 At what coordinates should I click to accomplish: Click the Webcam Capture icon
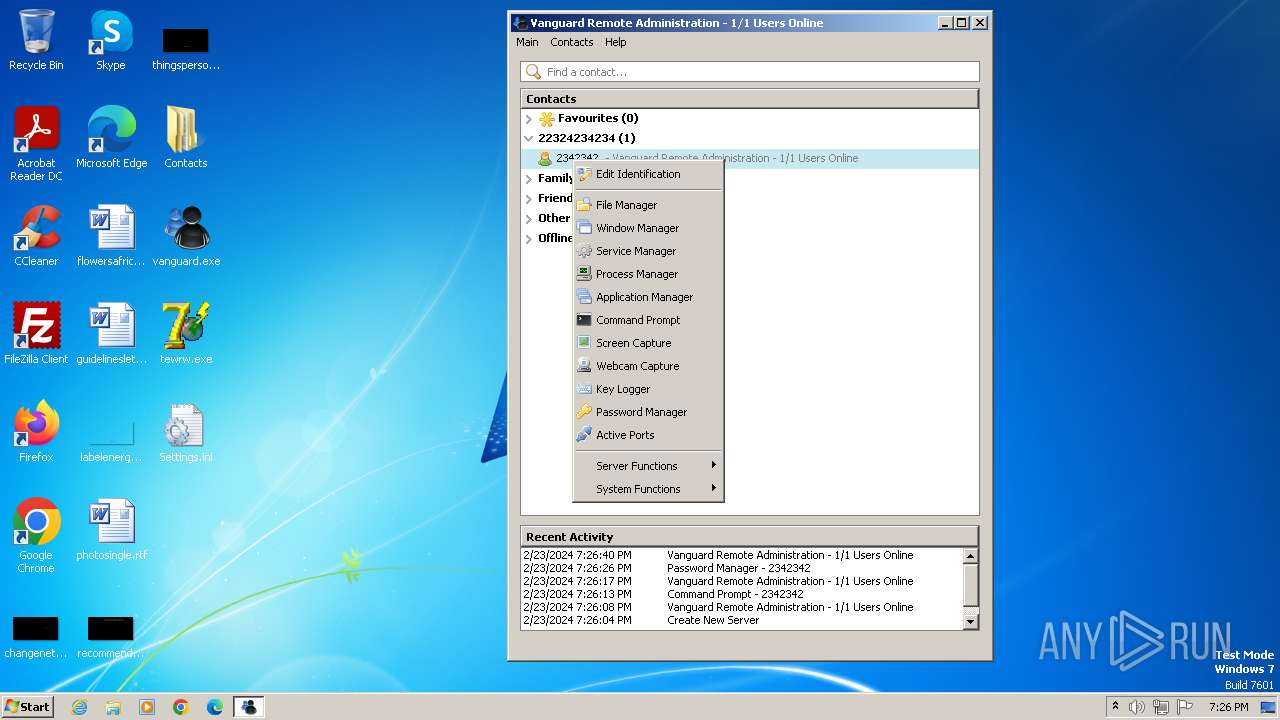584,366
